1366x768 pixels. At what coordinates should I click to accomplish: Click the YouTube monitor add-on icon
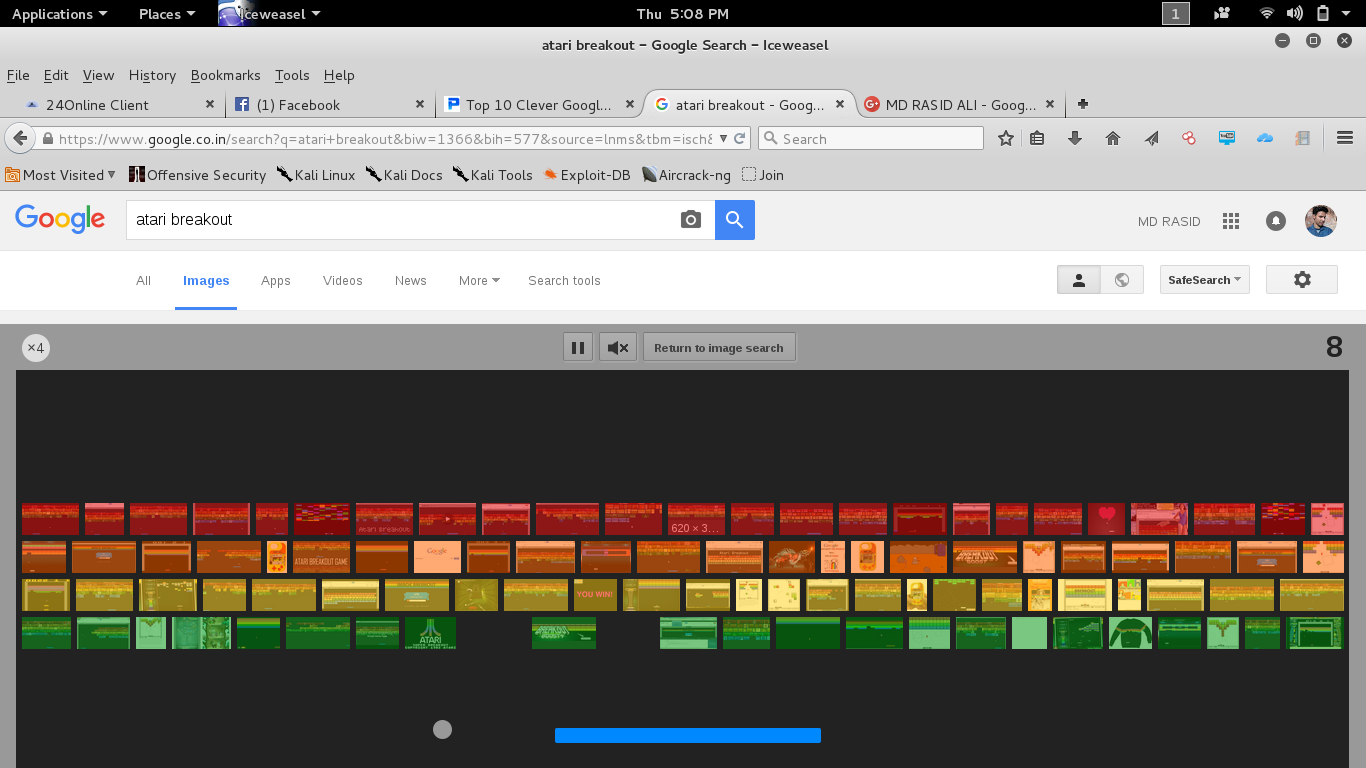point(1227,139)
